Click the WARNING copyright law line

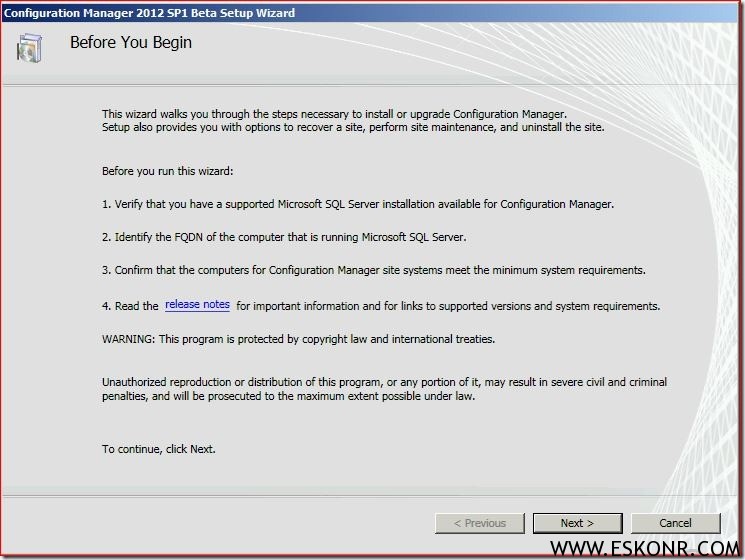[x=298, y=339]
